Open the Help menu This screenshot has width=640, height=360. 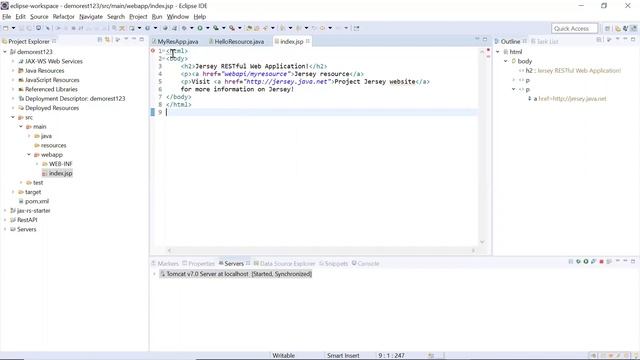pos(200,17)
